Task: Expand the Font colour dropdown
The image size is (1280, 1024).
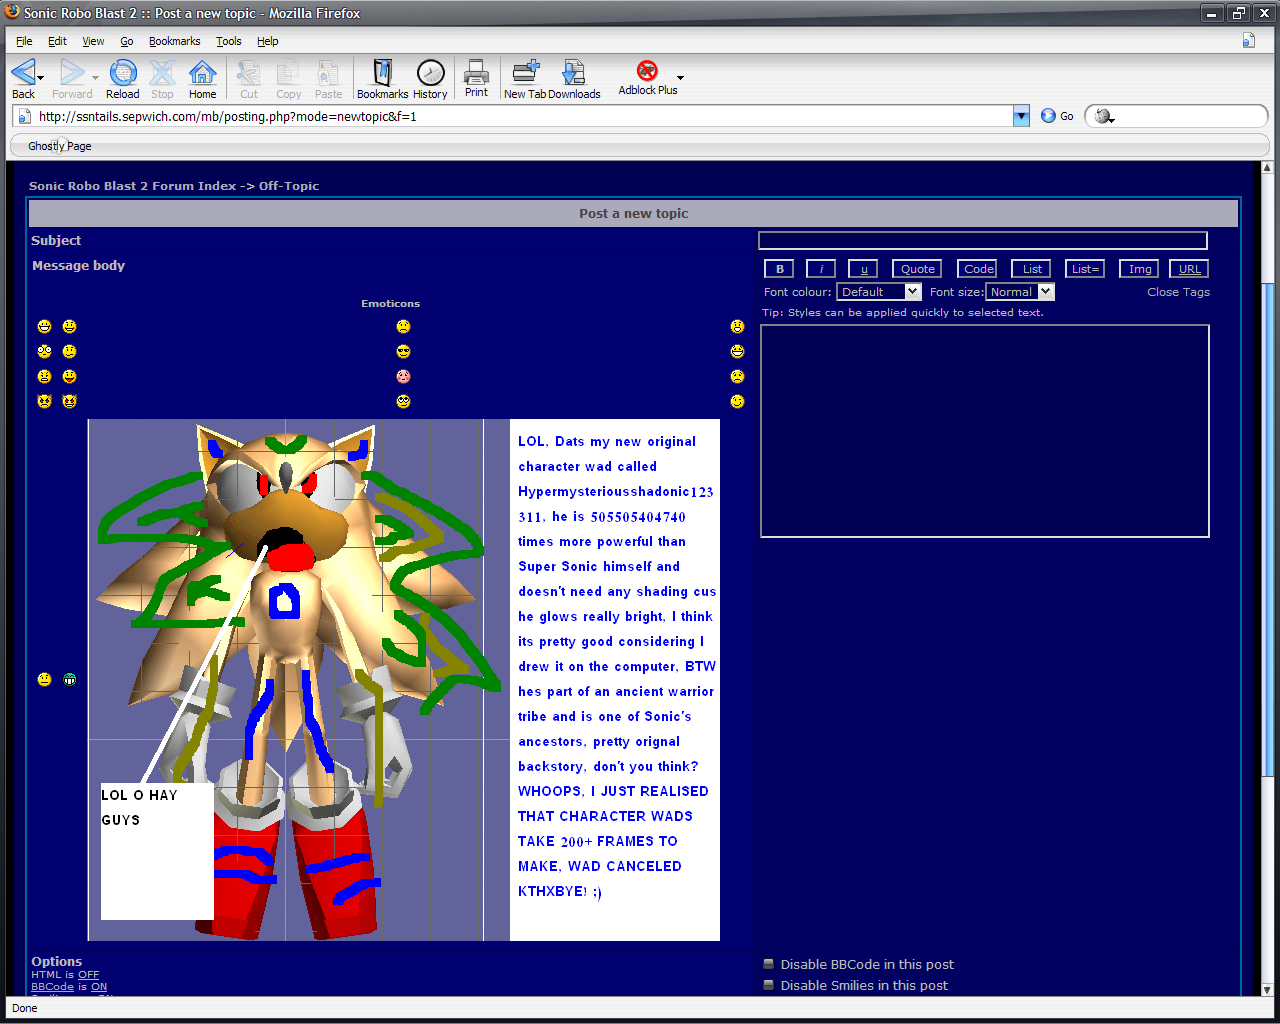Action: click(879, 292)
